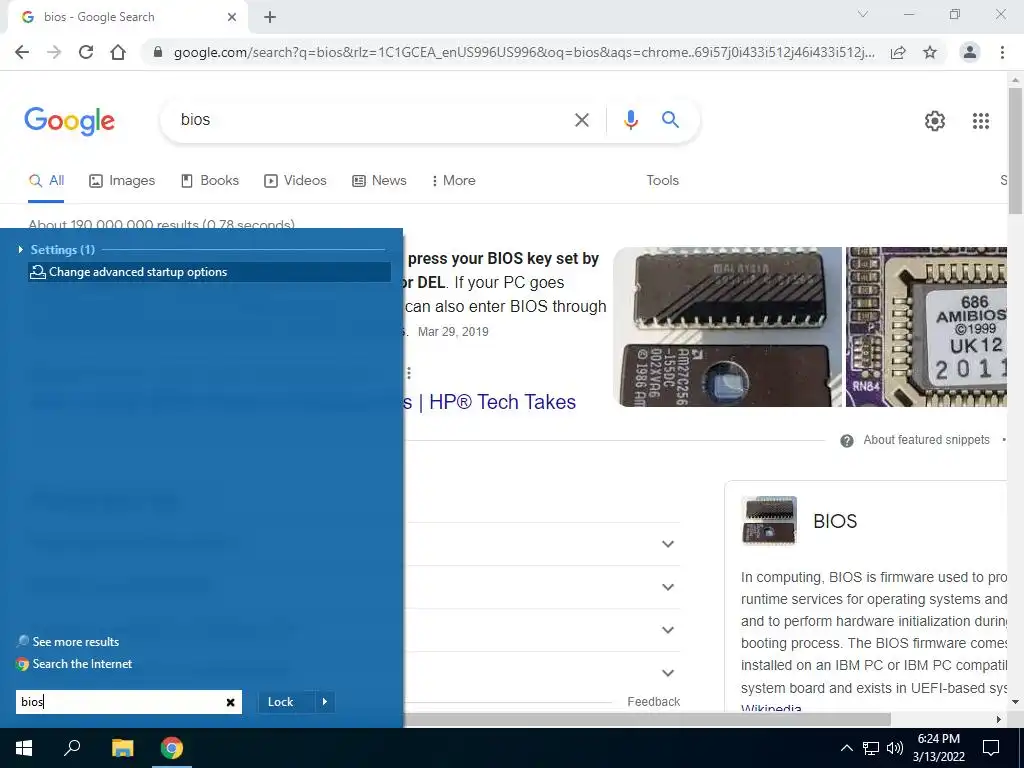Click Search the Internet

click(74, 664)
